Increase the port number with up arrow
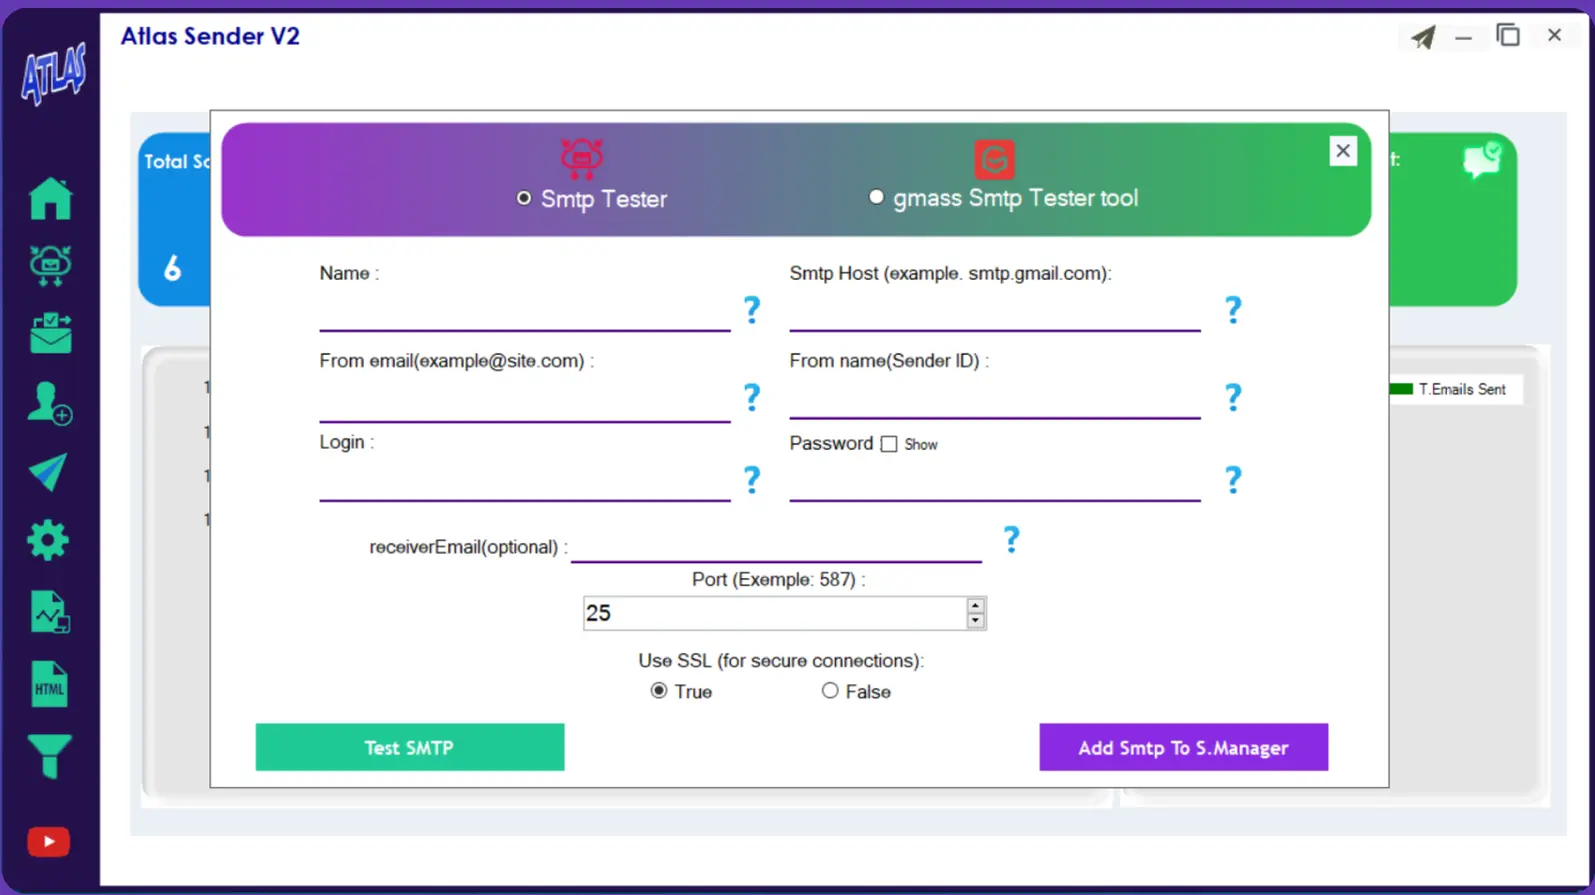Viewport: 1595px width, 895px height. 975,605
